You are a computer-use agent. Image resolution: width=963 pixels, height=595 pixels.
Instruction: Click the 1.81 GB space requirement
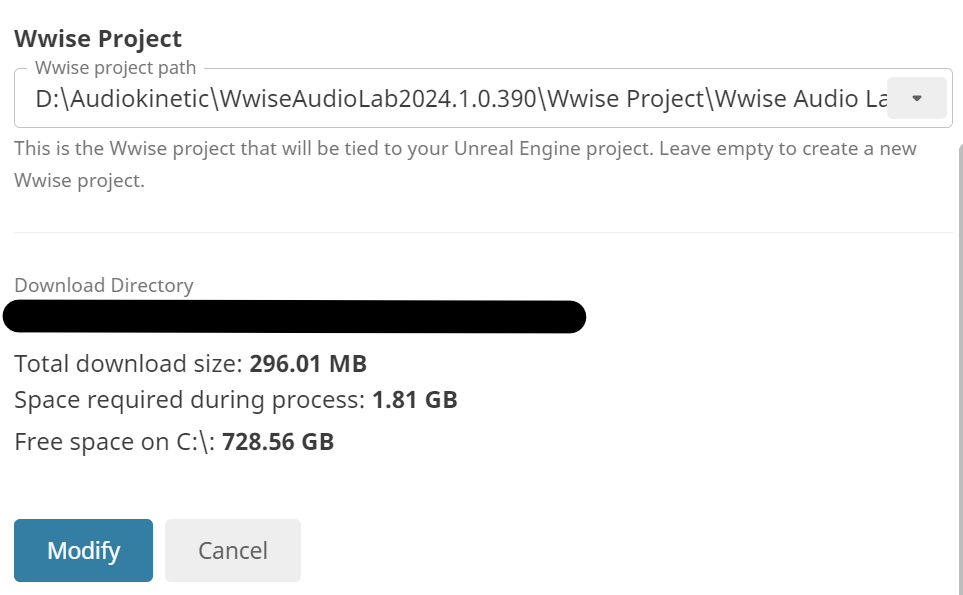(414, 399)
